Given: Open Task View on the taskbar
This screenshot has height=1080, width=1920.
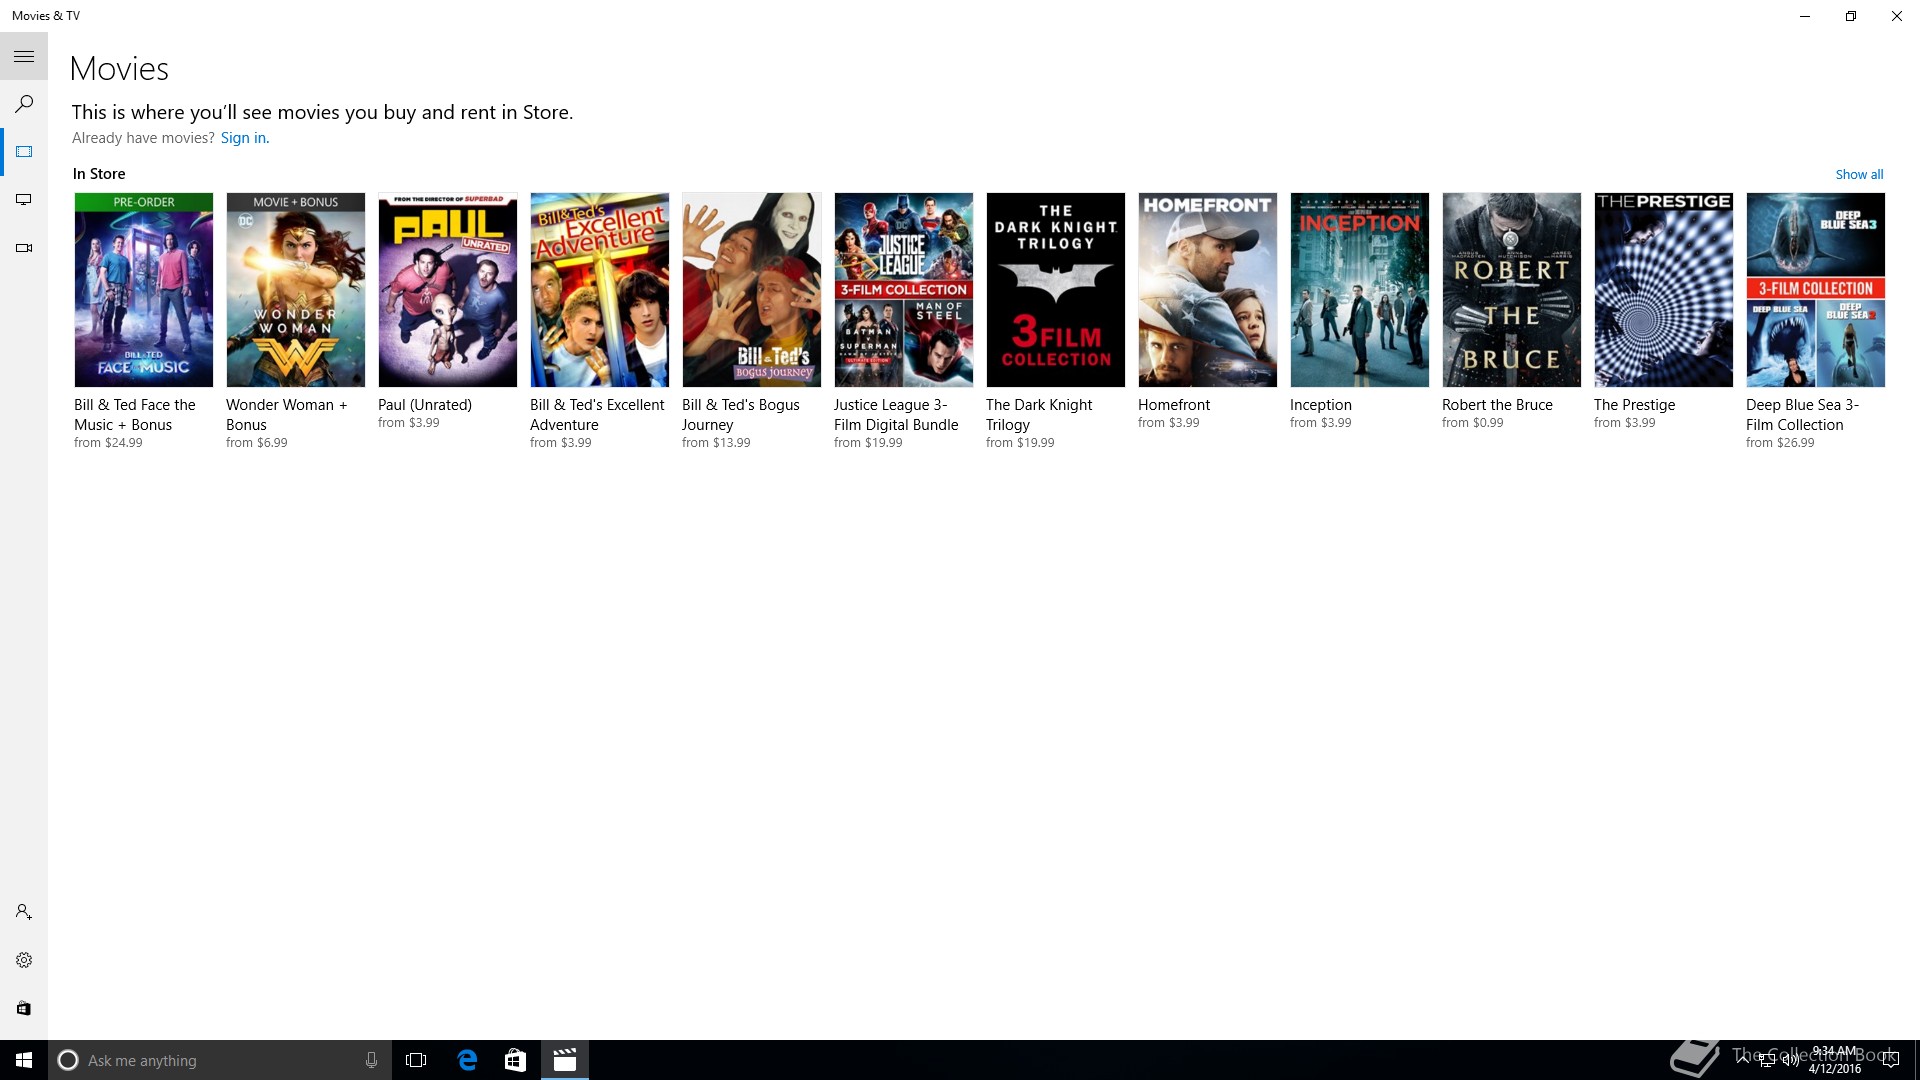Looking at the screenshot, I should [x=416, y=1060].
